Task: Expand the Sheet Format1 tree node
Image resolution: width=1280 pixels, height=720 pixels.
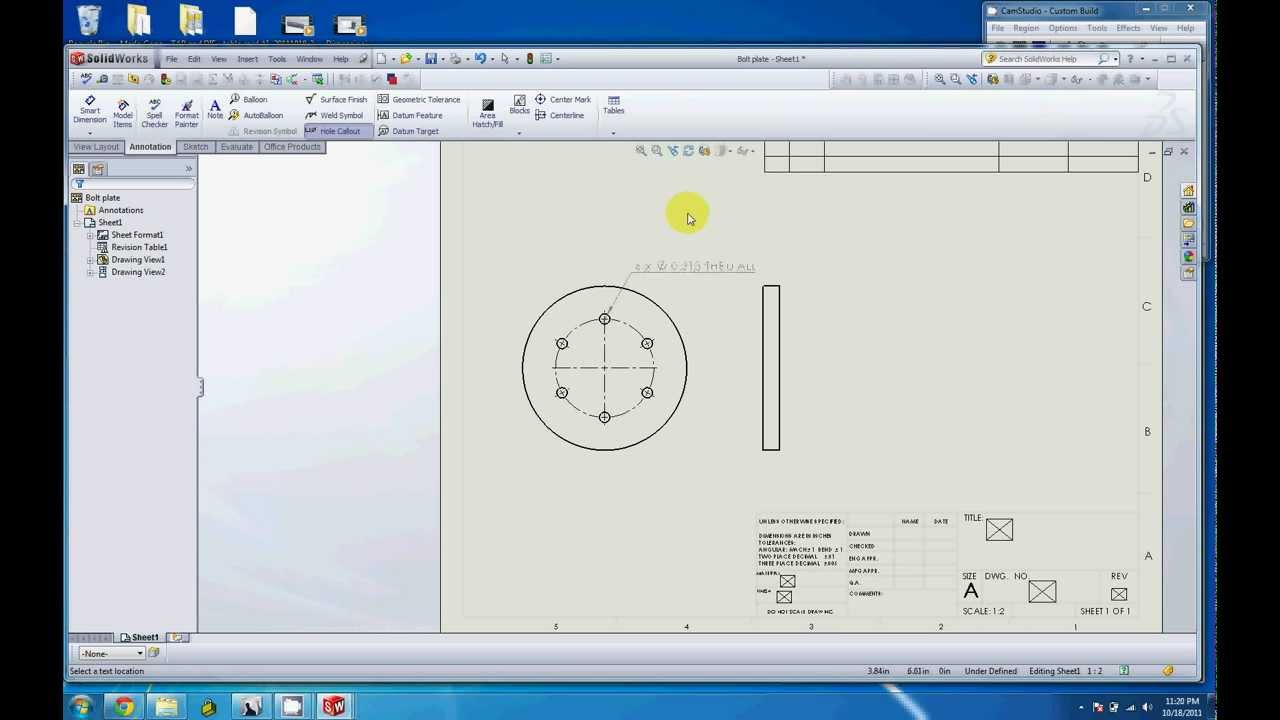Action: pos(90,235)
